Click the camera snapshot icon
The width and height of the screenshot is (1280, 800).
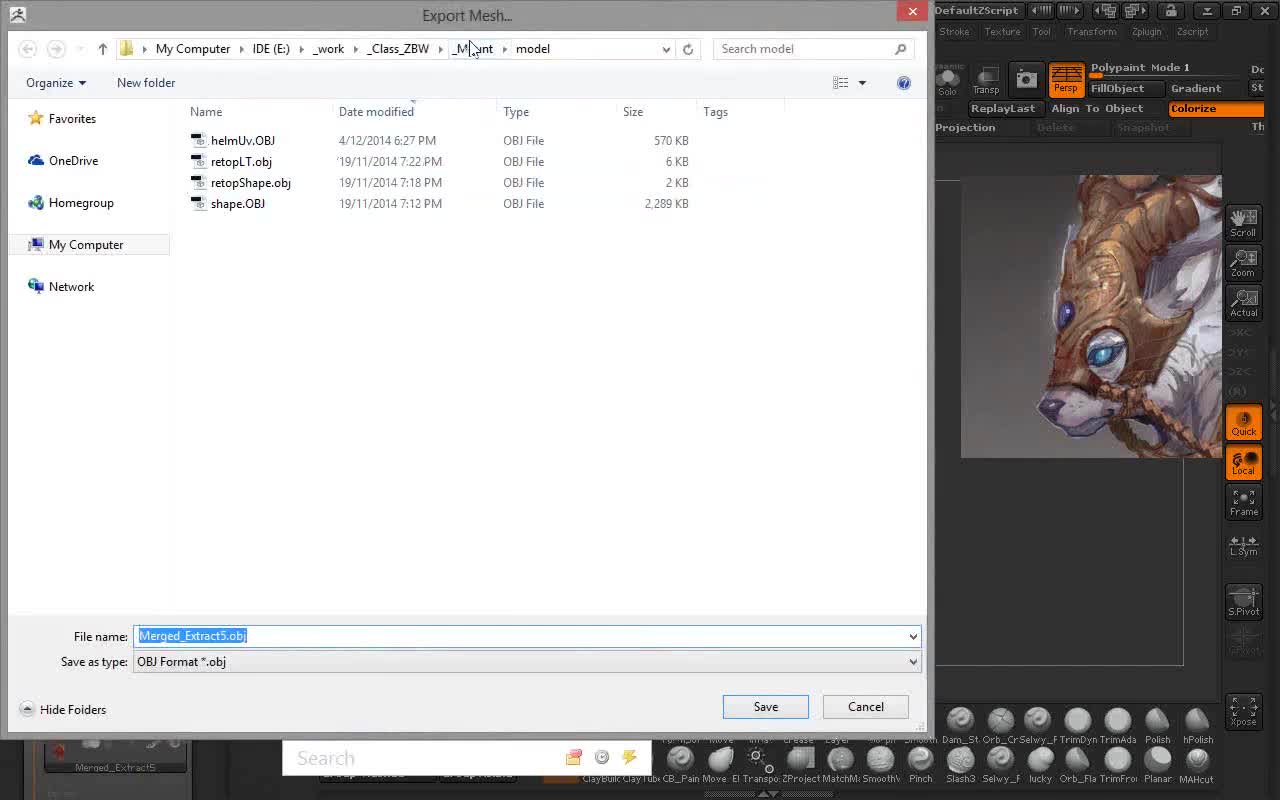[1026, 79]
